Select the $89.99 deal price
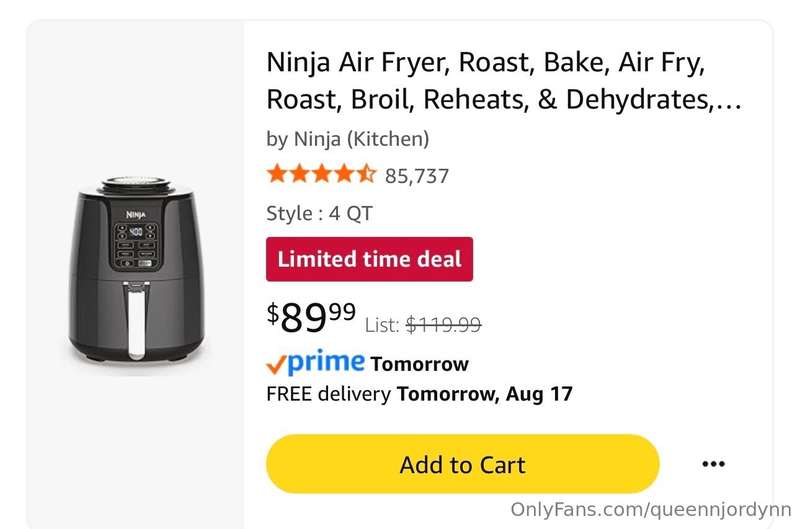 (311, 316)
